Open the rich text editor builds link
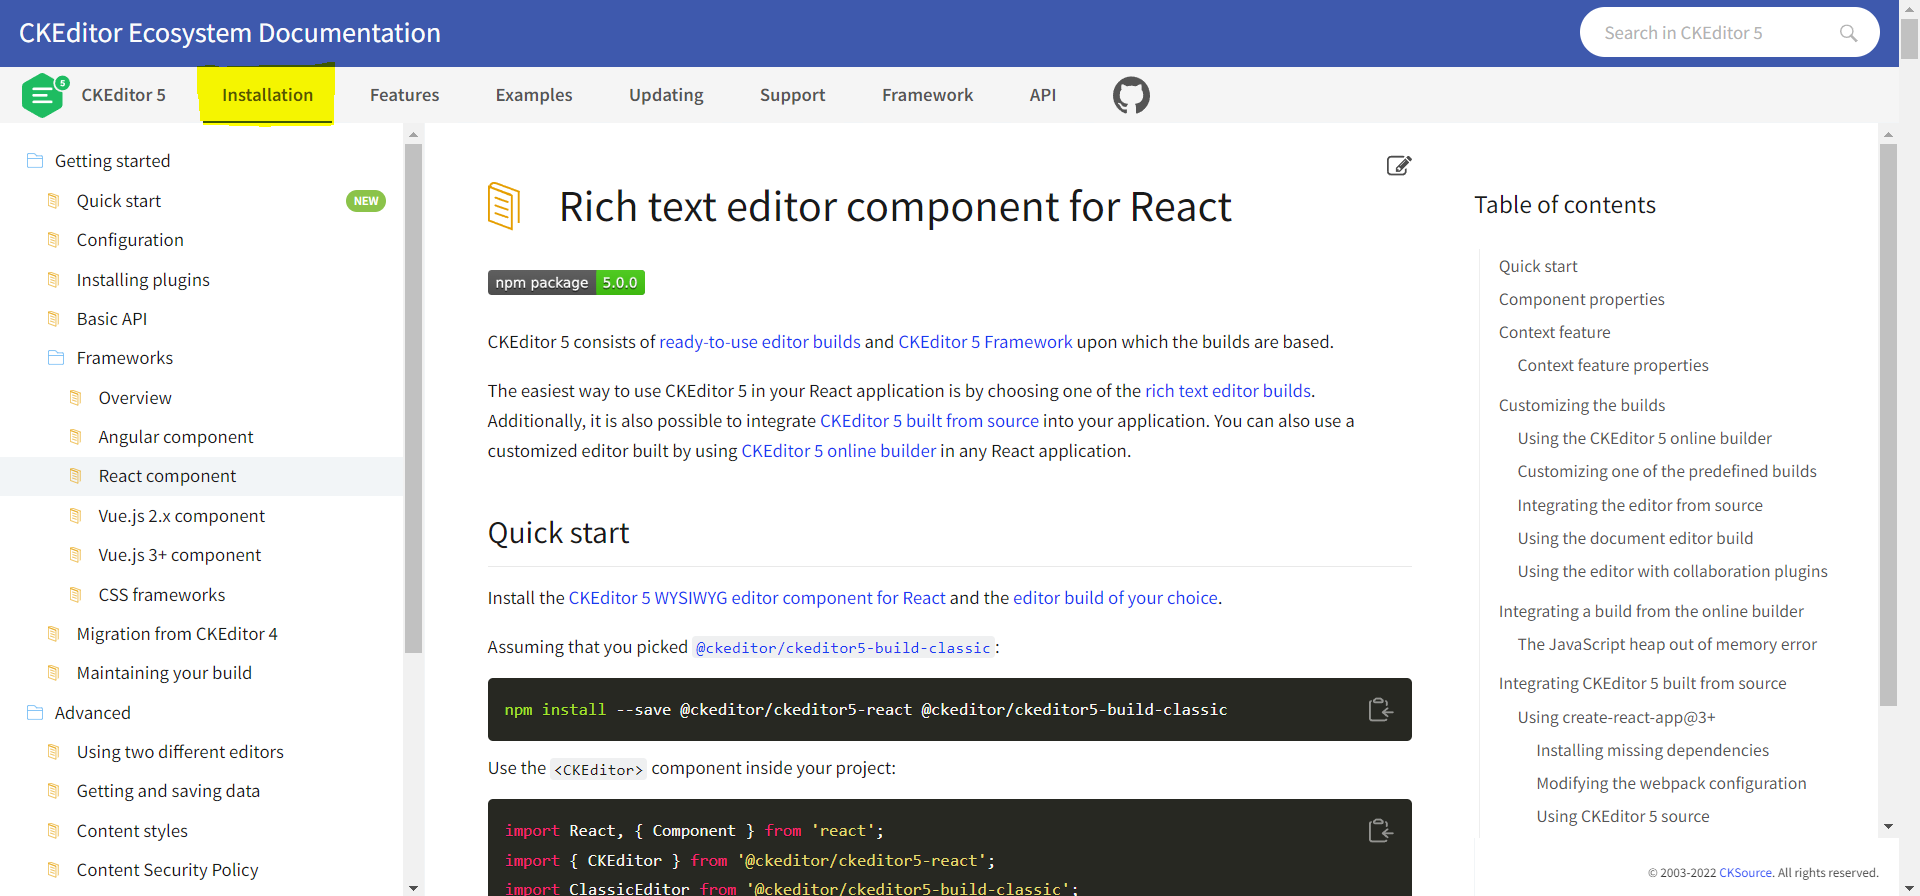 1228,391
